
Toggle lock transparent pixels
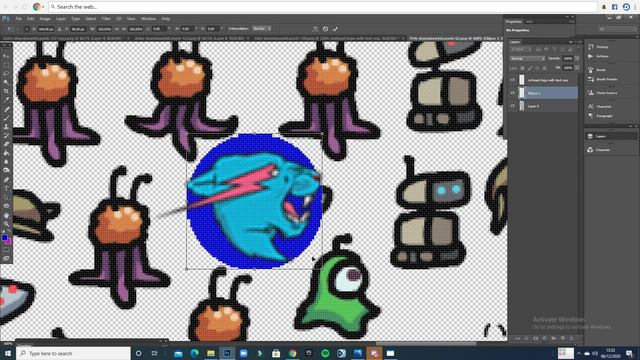(x=522, y=68)
